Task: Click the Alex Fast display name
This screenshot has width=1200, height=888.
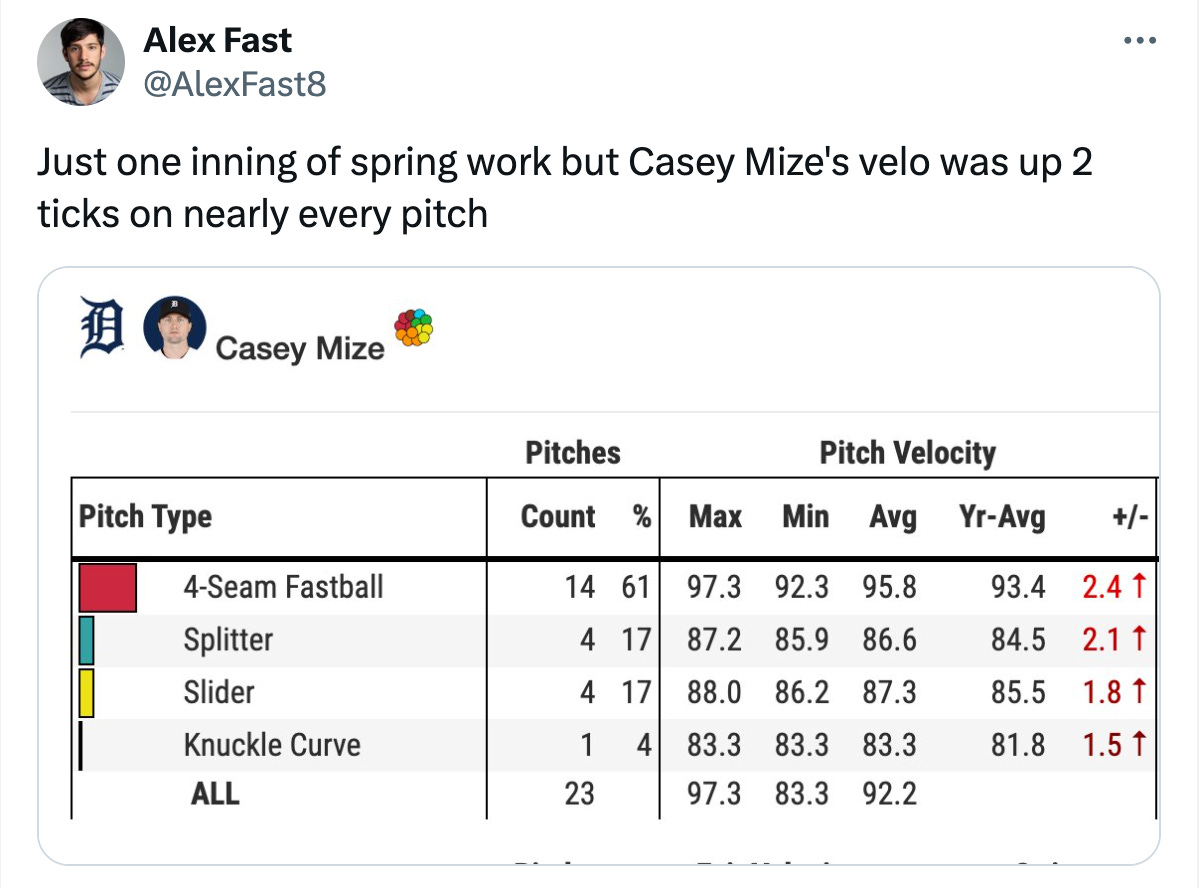Action: pyautogui.click(x=218, y=41)
